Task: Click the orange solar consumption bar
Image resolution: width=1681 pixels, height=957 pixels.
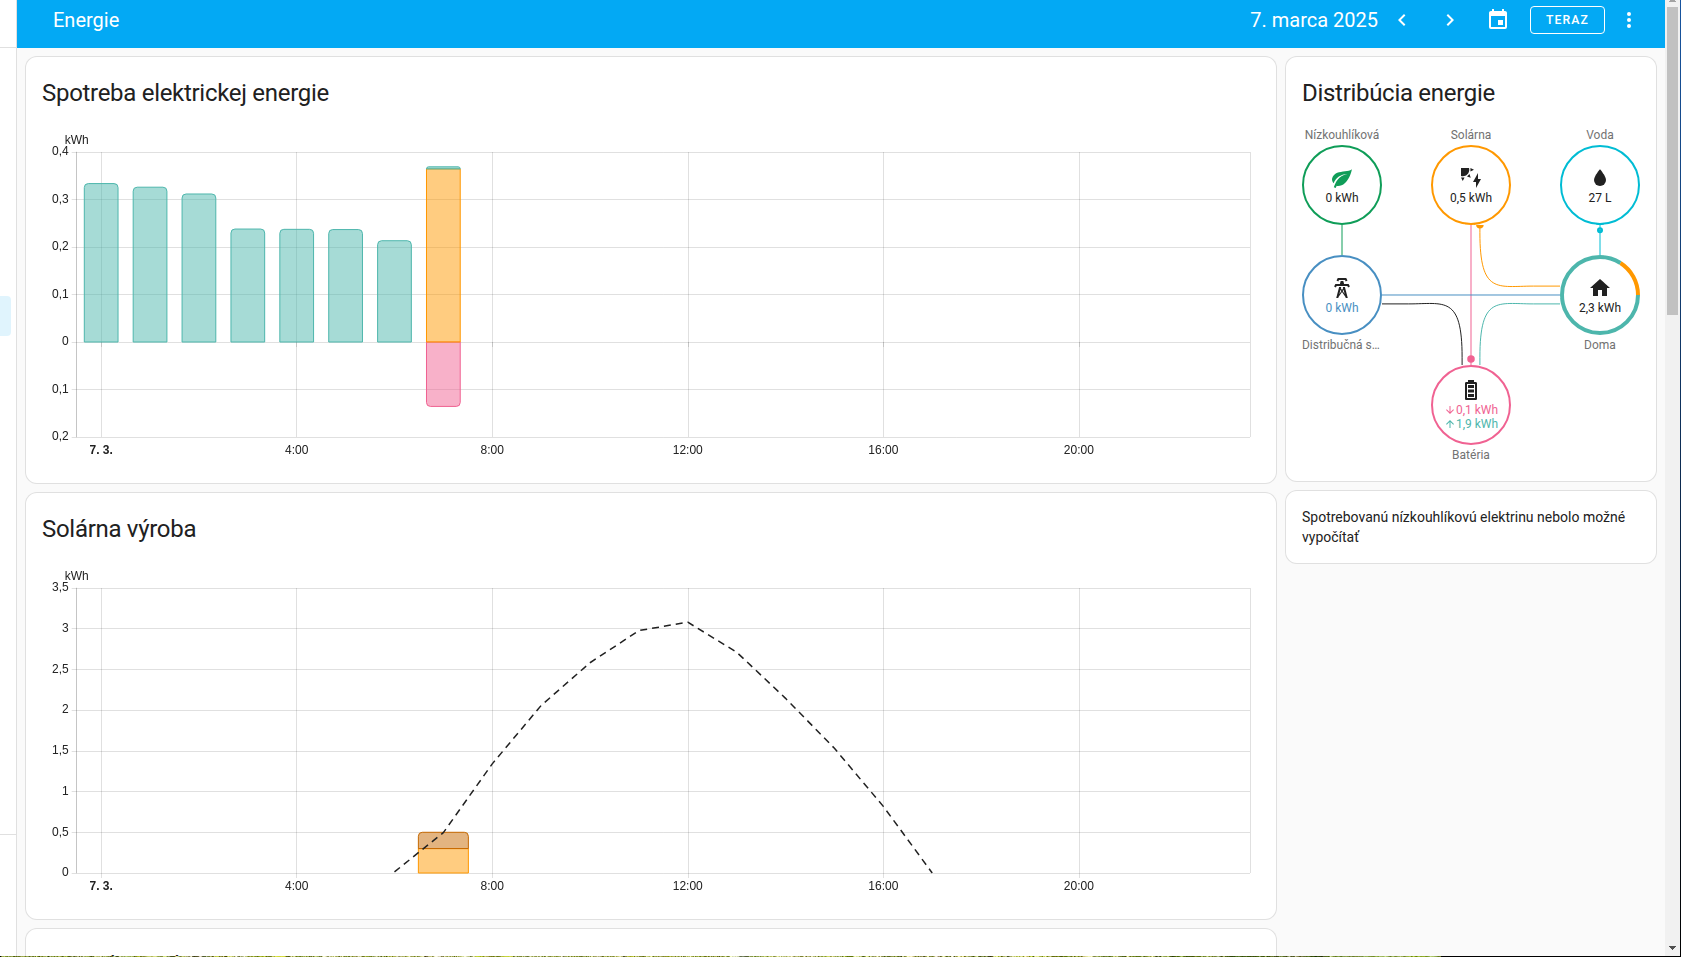Action: 443,255
